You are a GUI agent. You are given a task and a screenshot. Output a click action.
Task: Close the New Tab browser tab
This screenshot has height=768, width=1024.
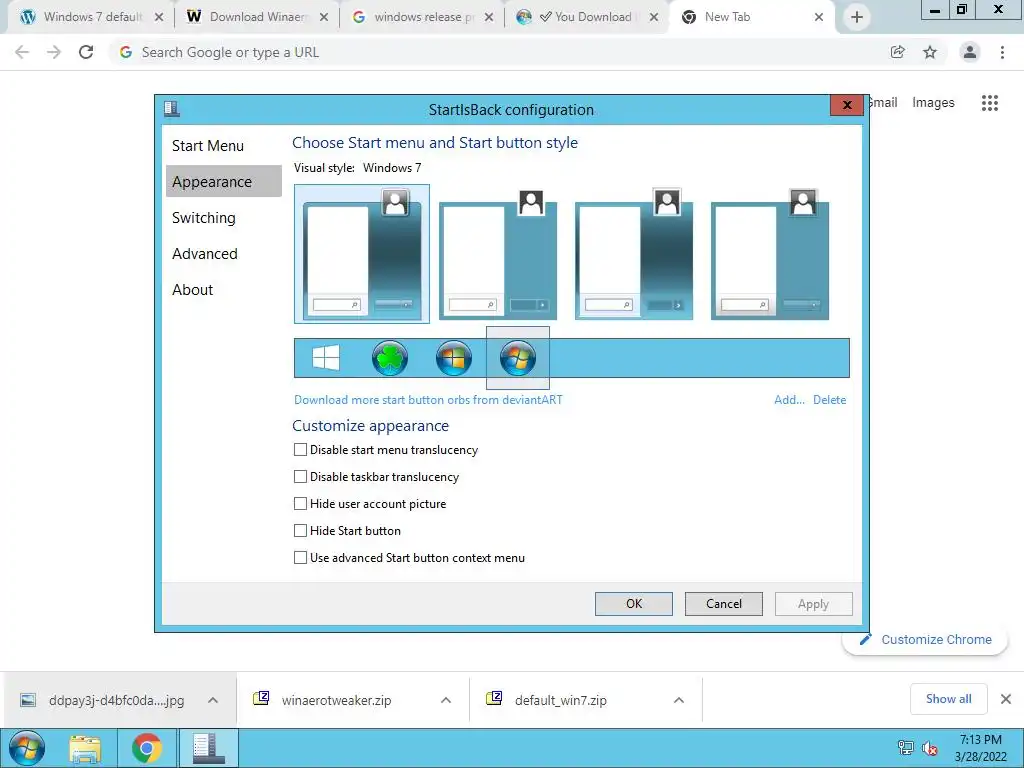(x=819, y=17)
